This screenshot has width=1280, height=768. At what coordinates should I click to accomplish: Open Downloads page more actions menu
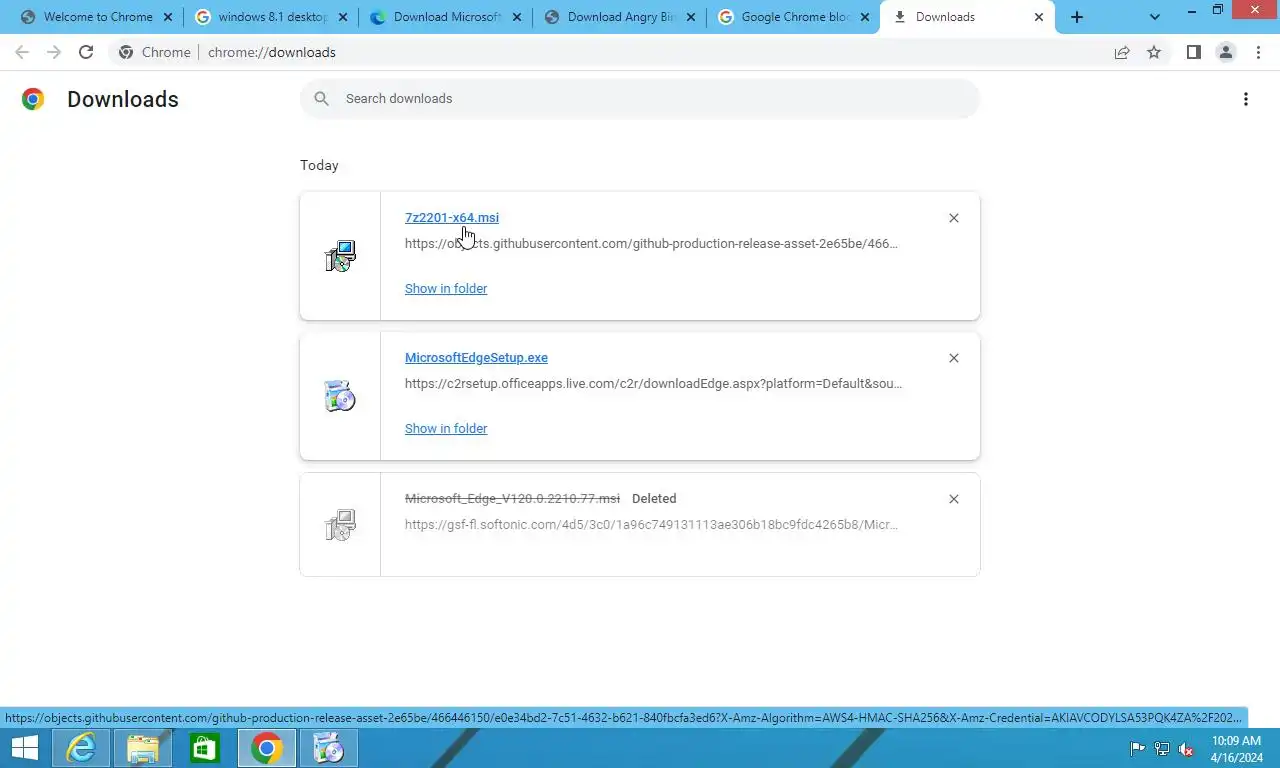1245,99
